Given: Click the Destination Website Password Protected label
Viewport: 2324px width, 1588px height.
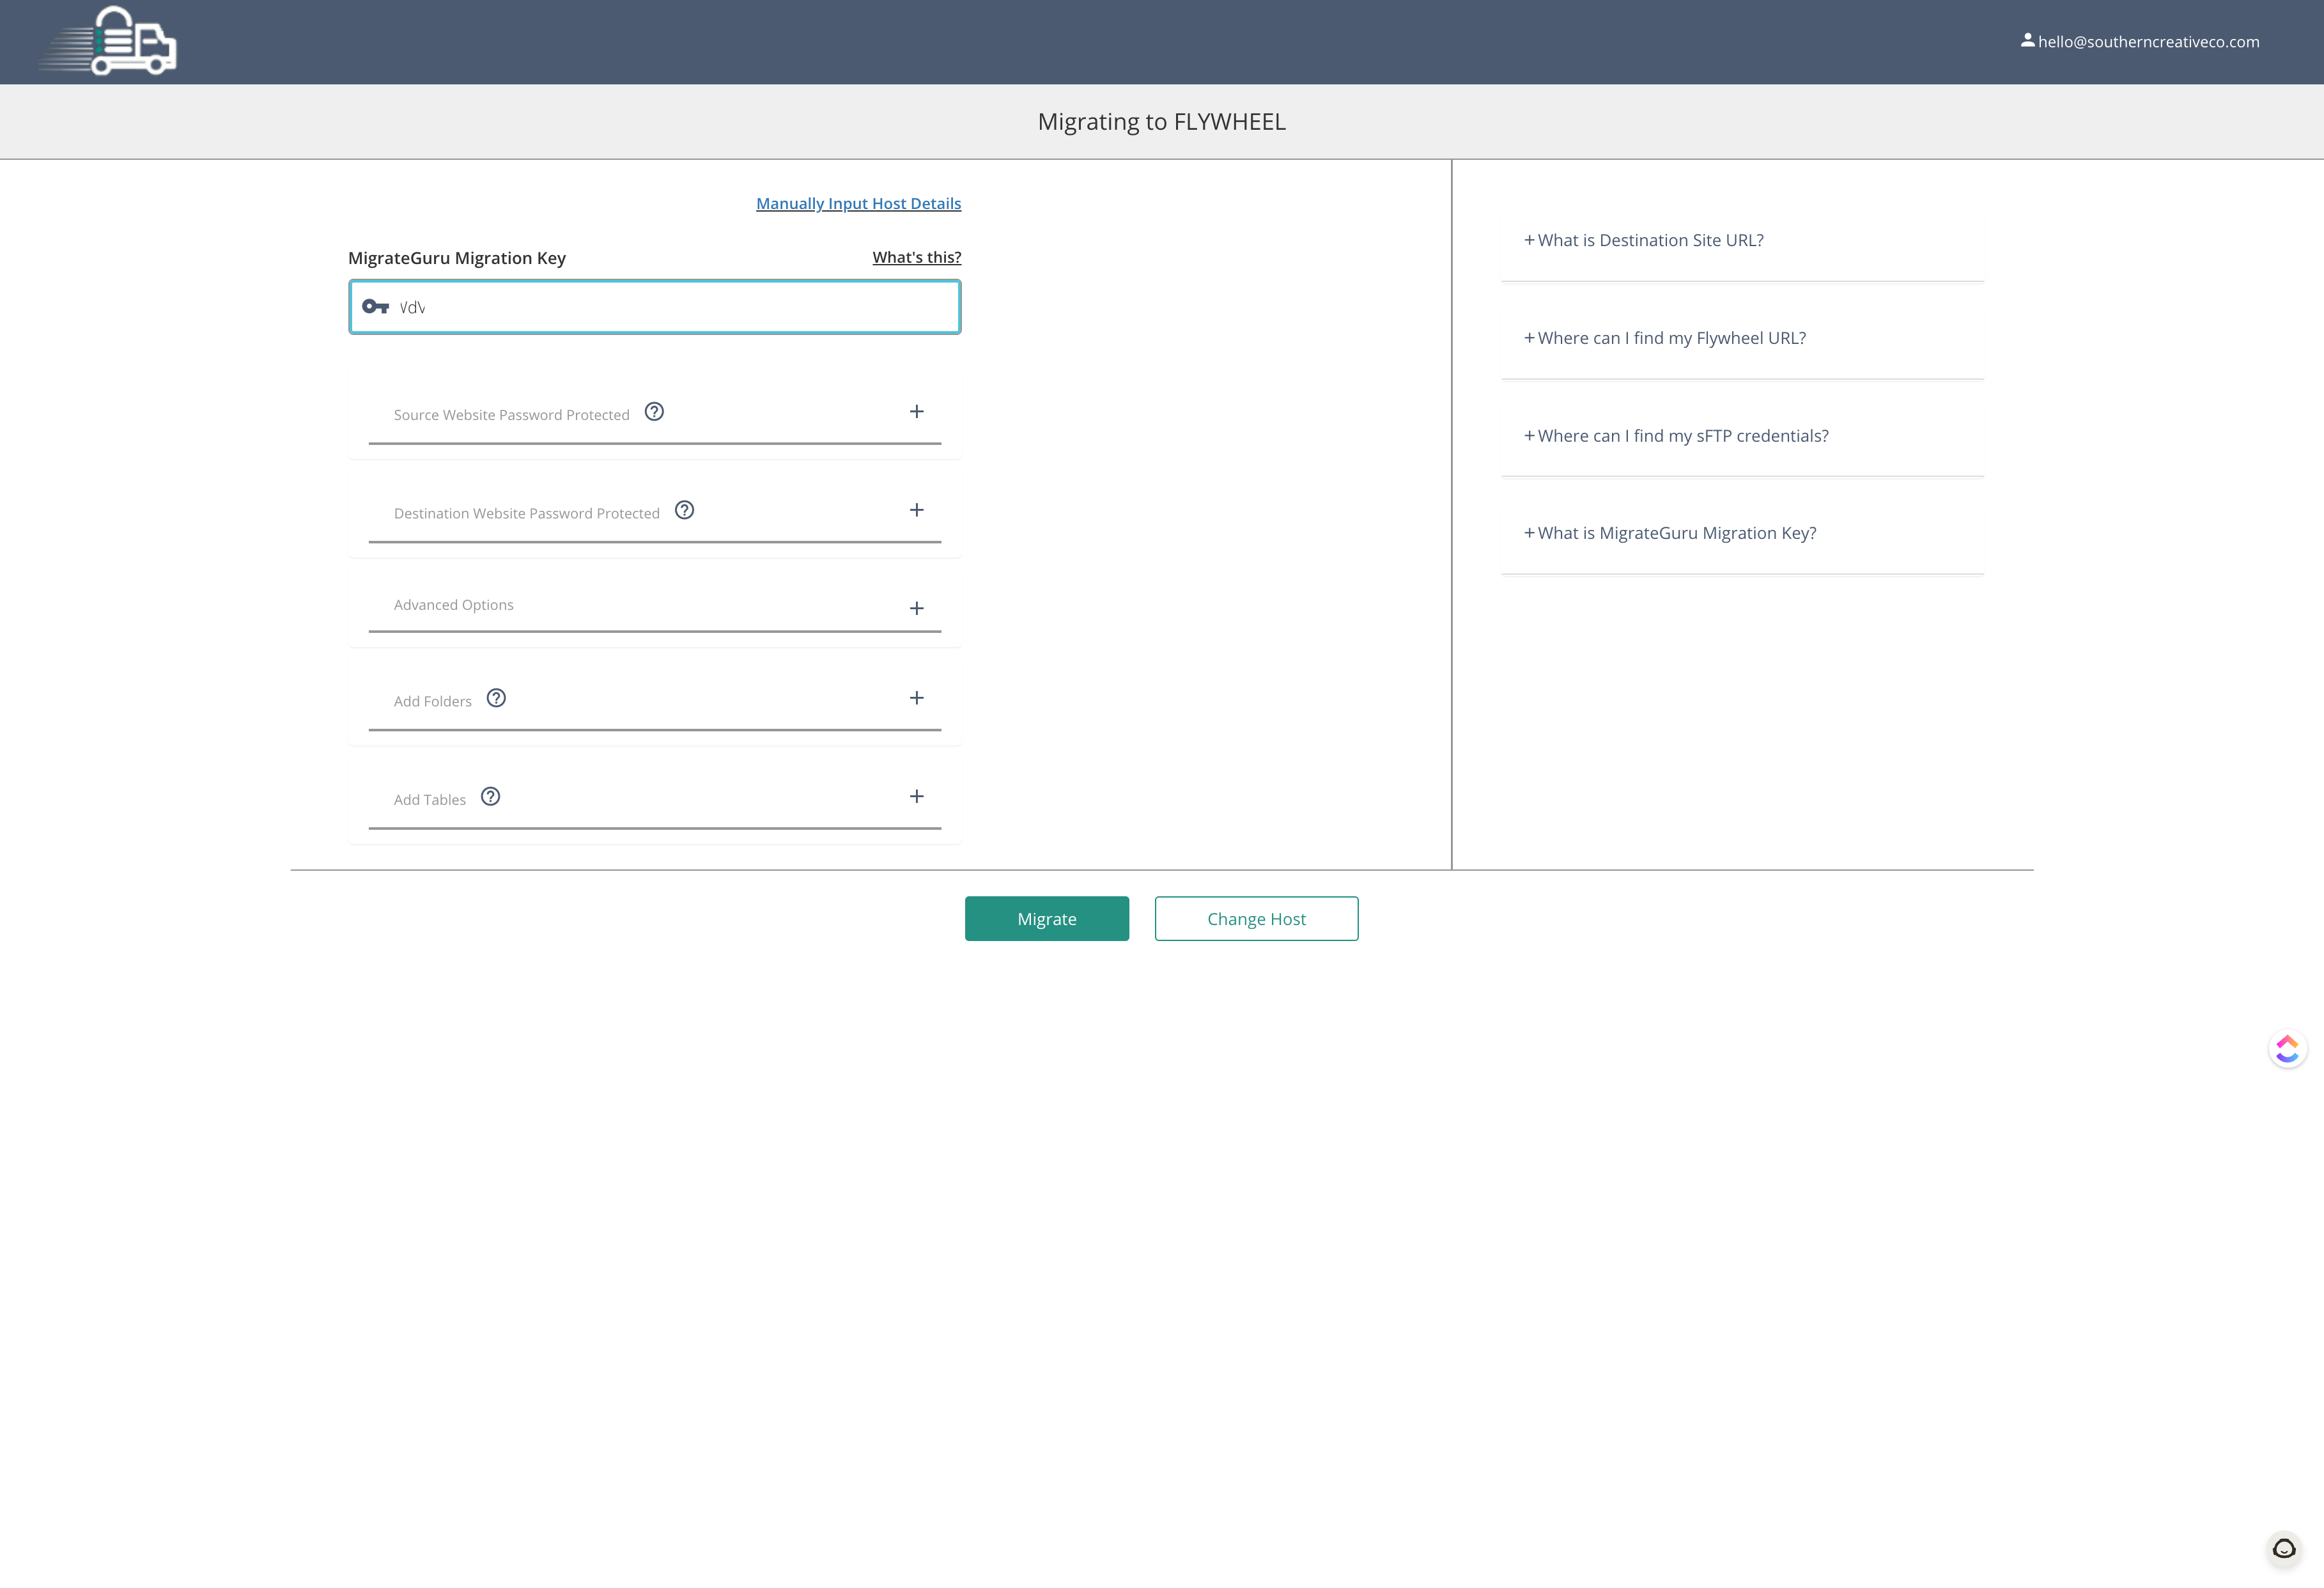Looking at the screenshot, I should coord(526,513).
